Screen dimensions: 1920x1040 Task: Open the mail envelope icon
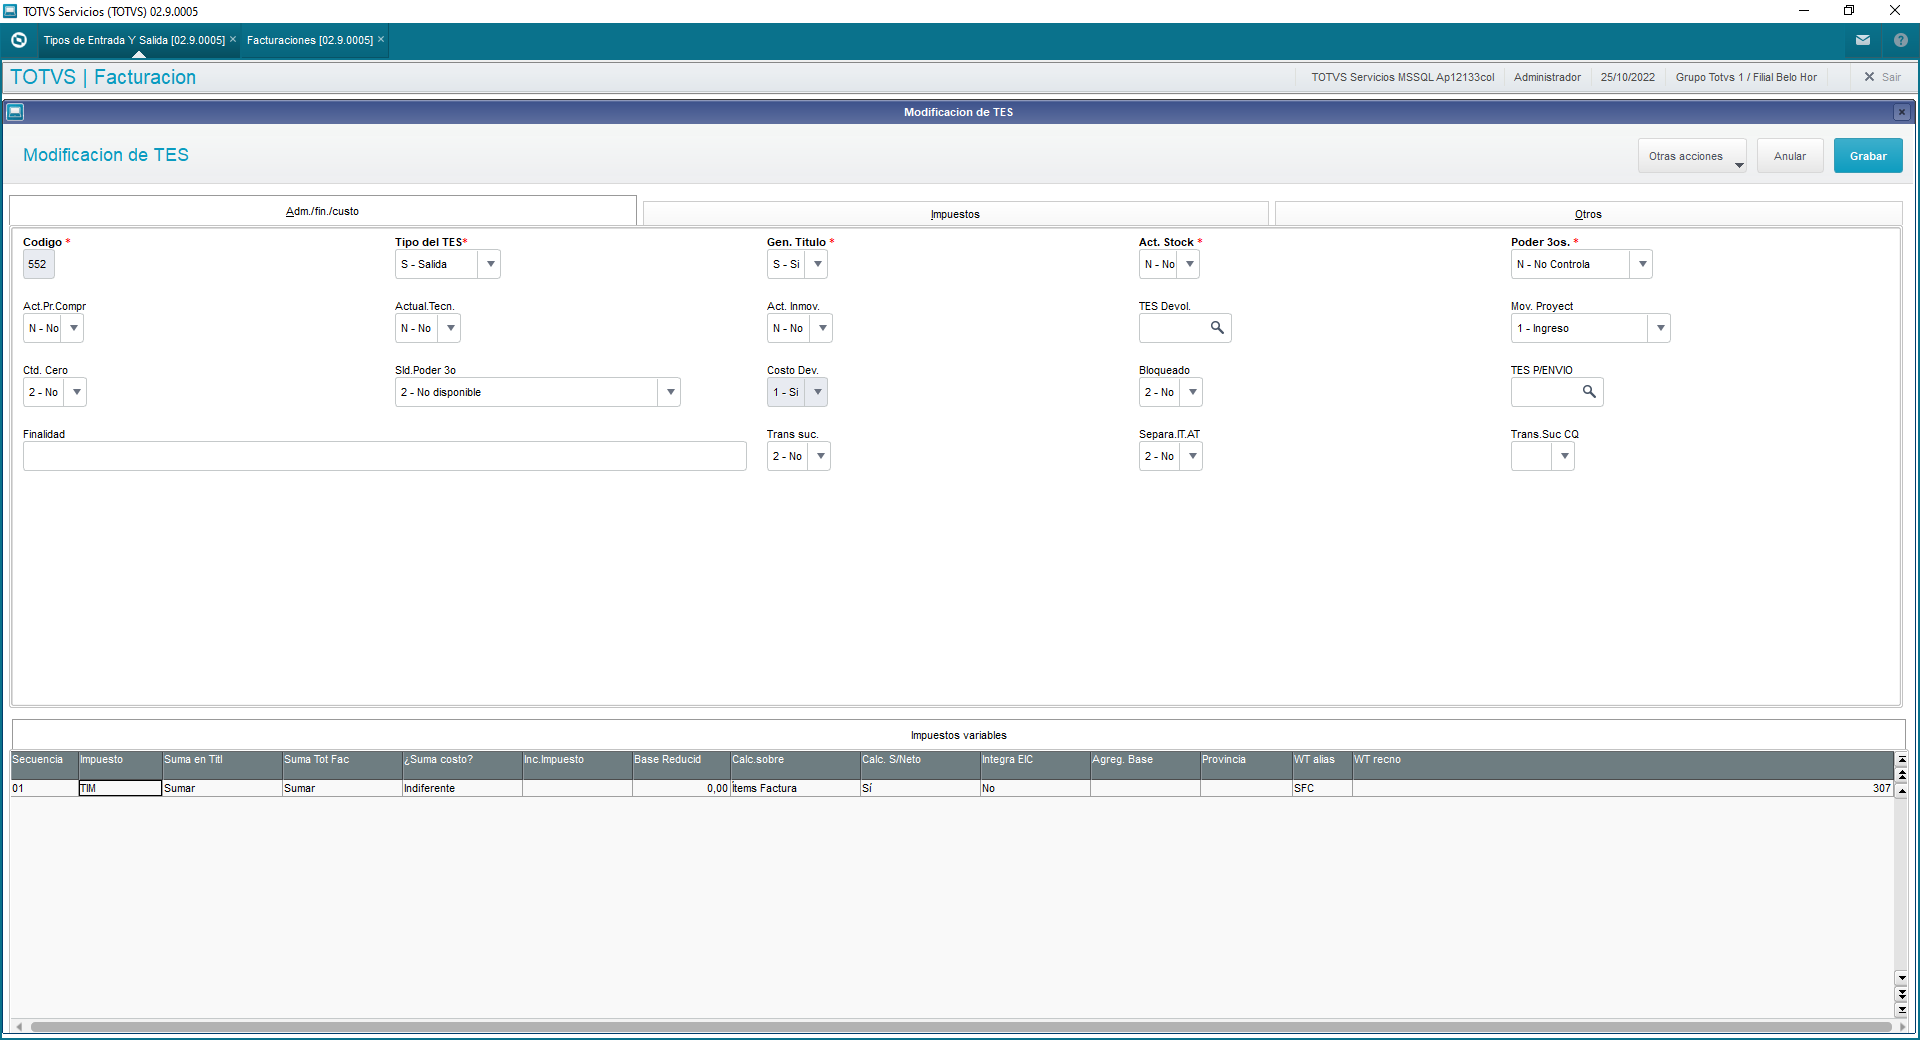pos(1863,40)
